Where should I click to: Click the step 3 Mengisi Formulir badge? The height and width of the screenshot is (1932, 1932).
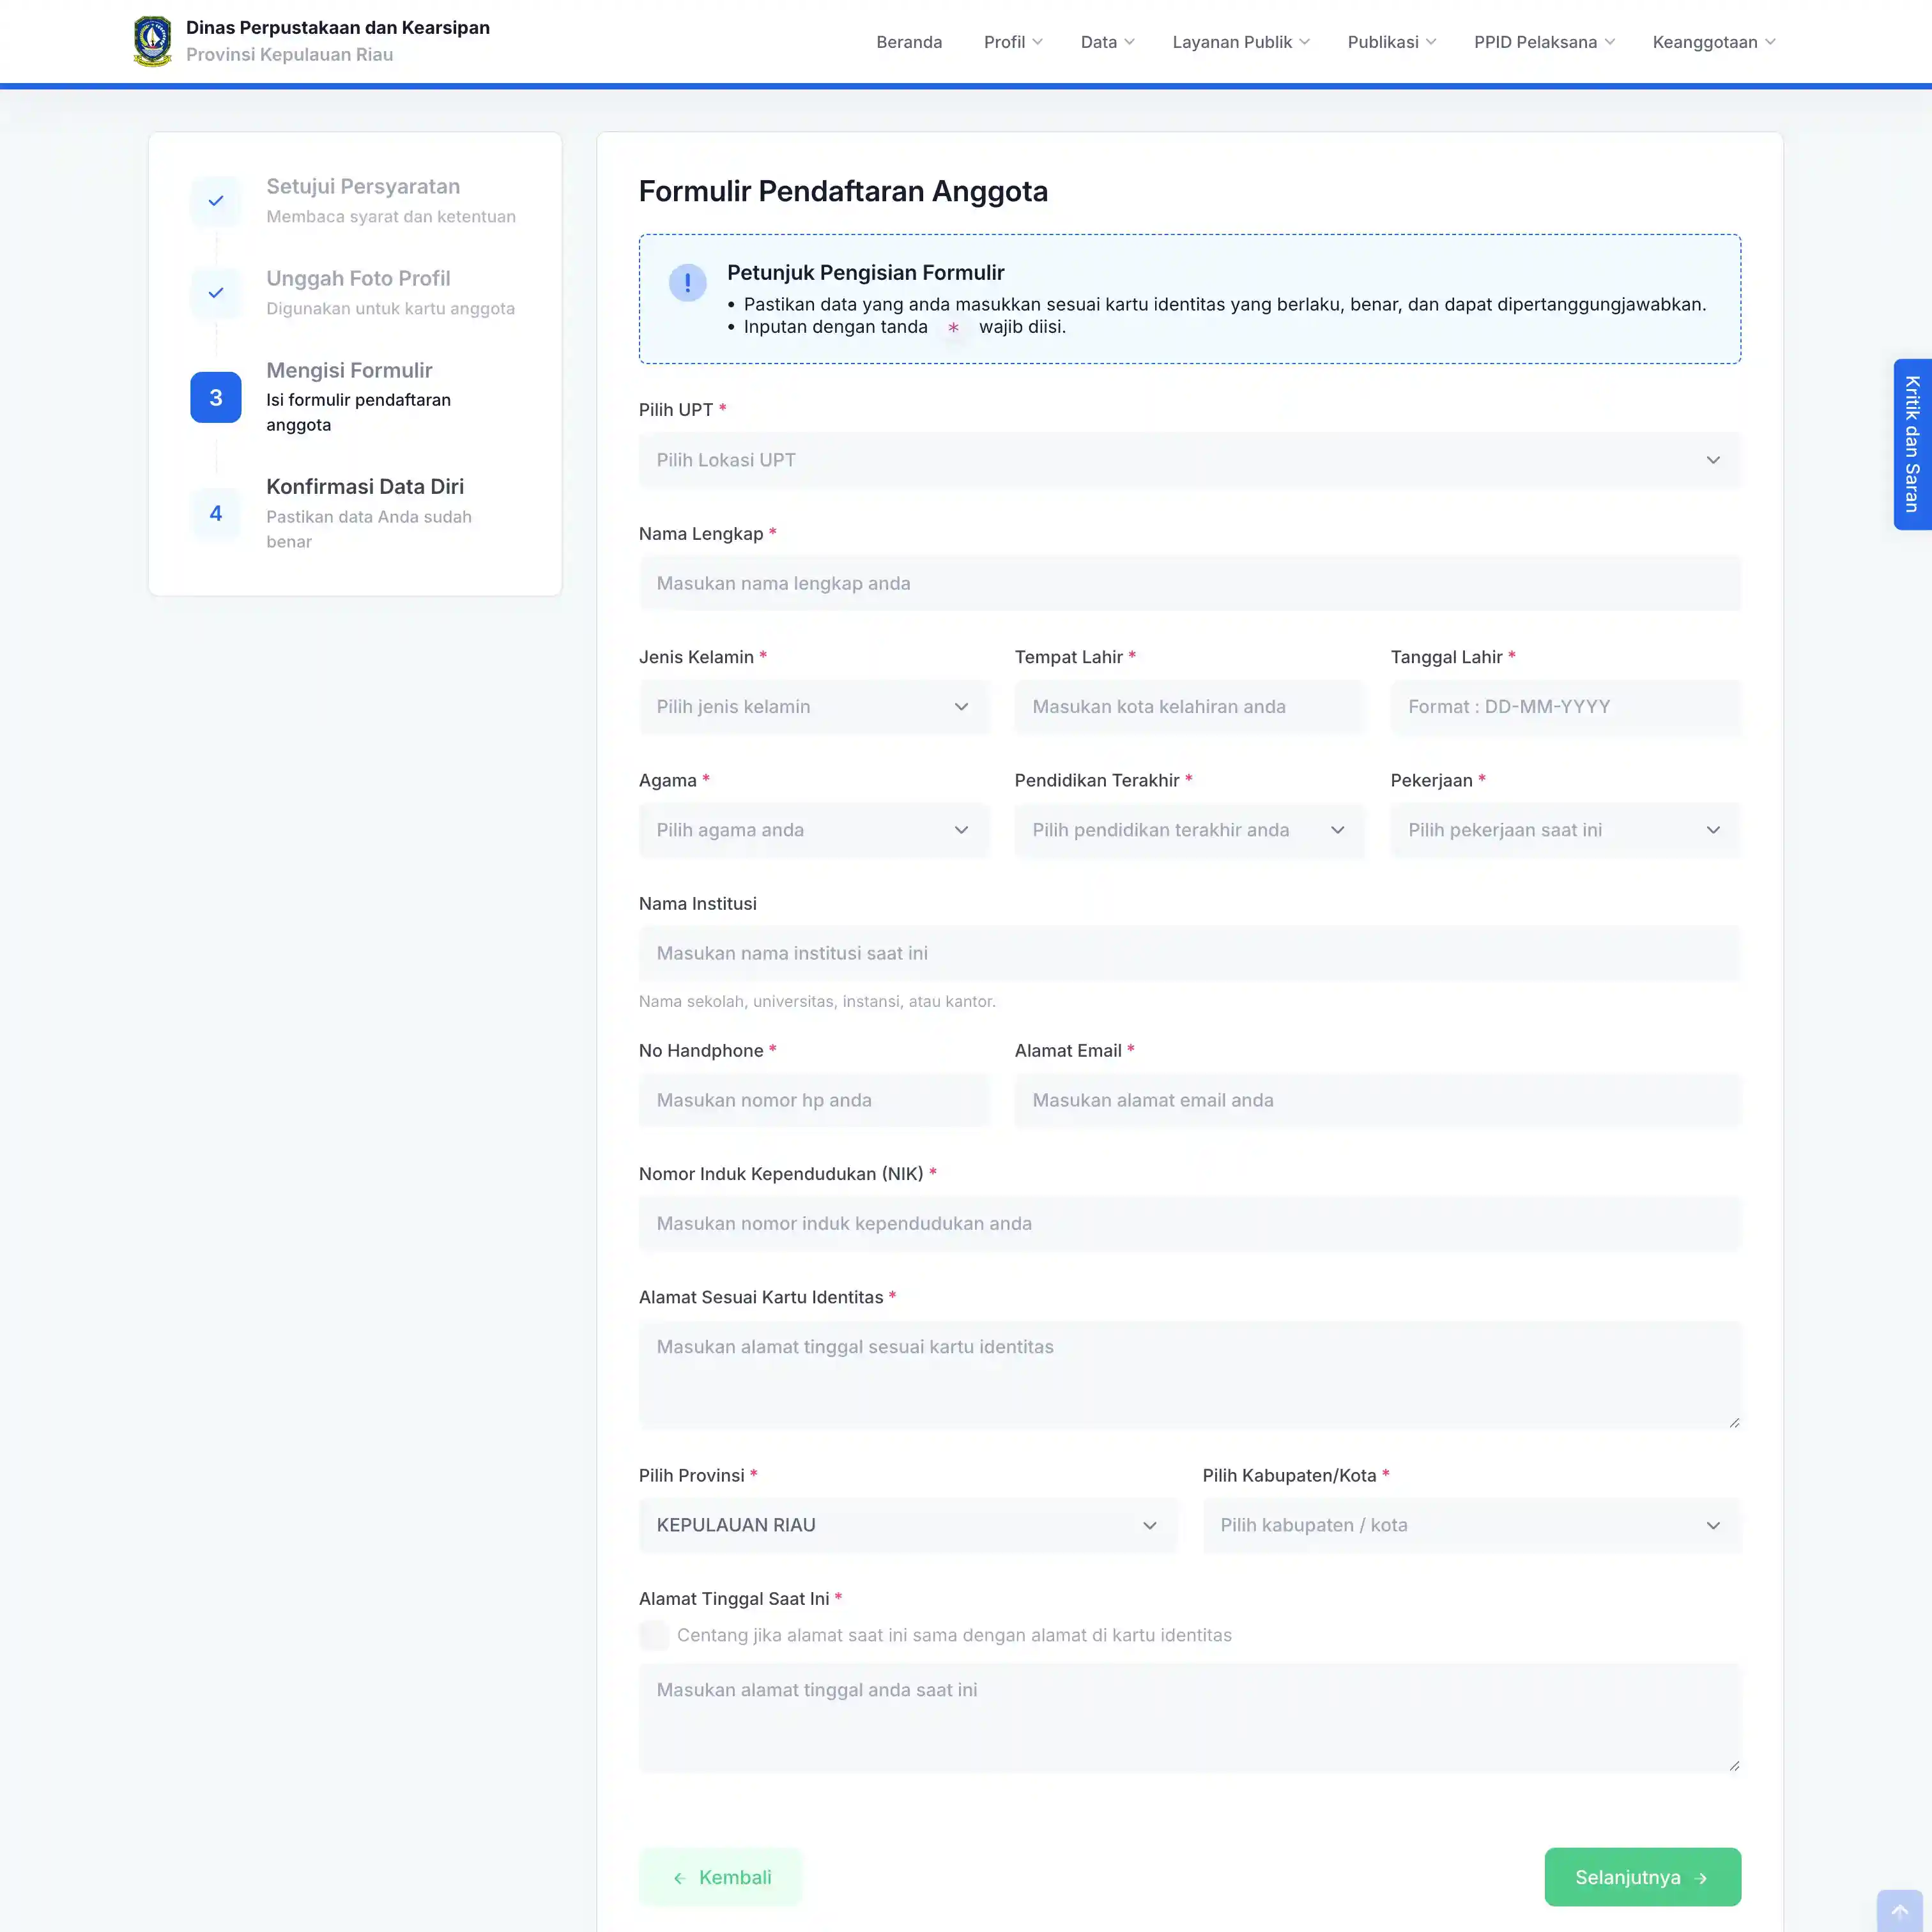coord(216,397)
